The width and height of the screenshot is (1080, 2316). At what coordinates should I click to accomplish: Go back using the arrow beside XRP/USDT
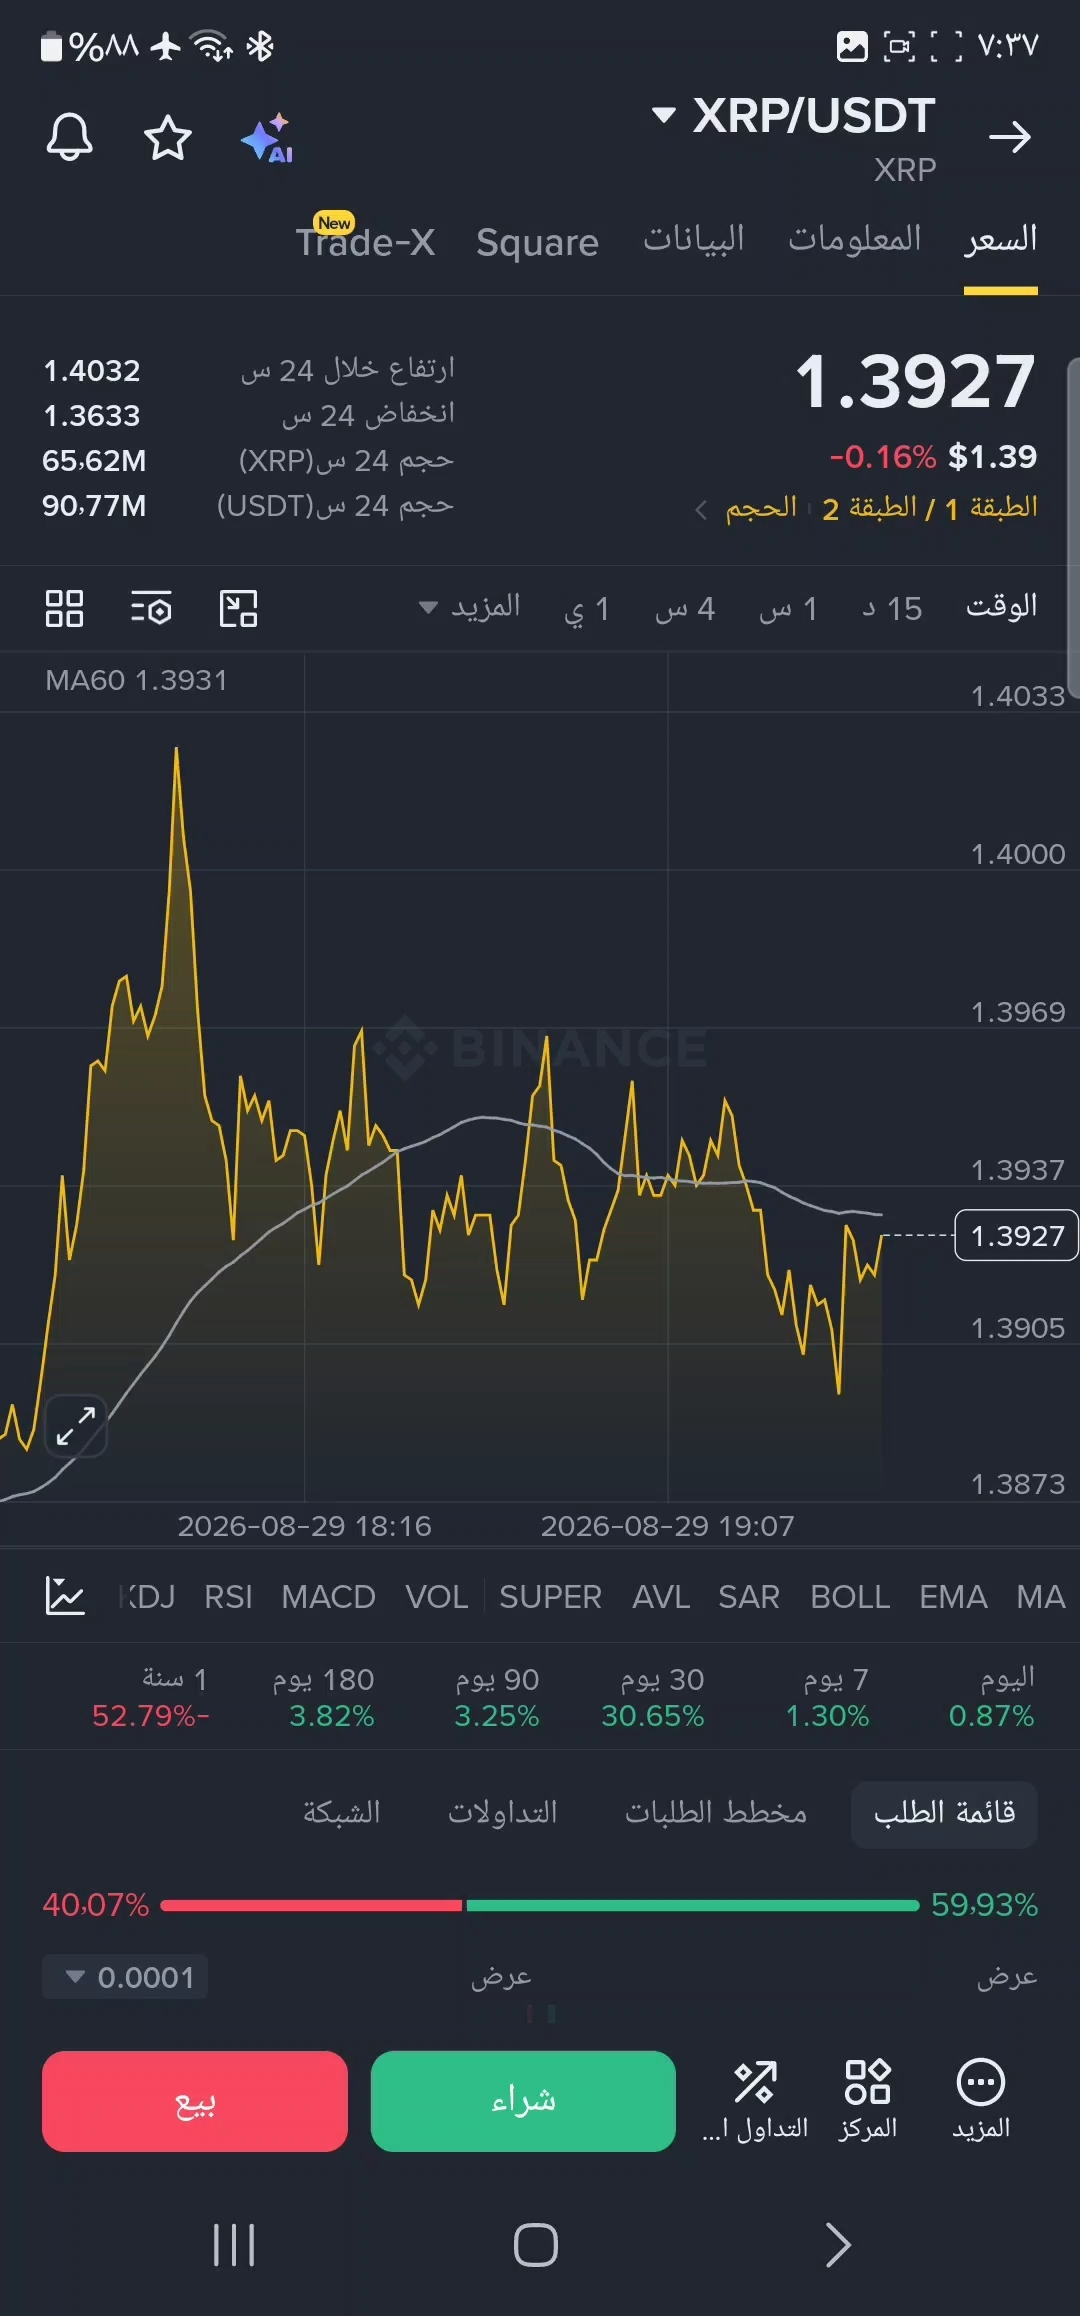point(1010,137)
